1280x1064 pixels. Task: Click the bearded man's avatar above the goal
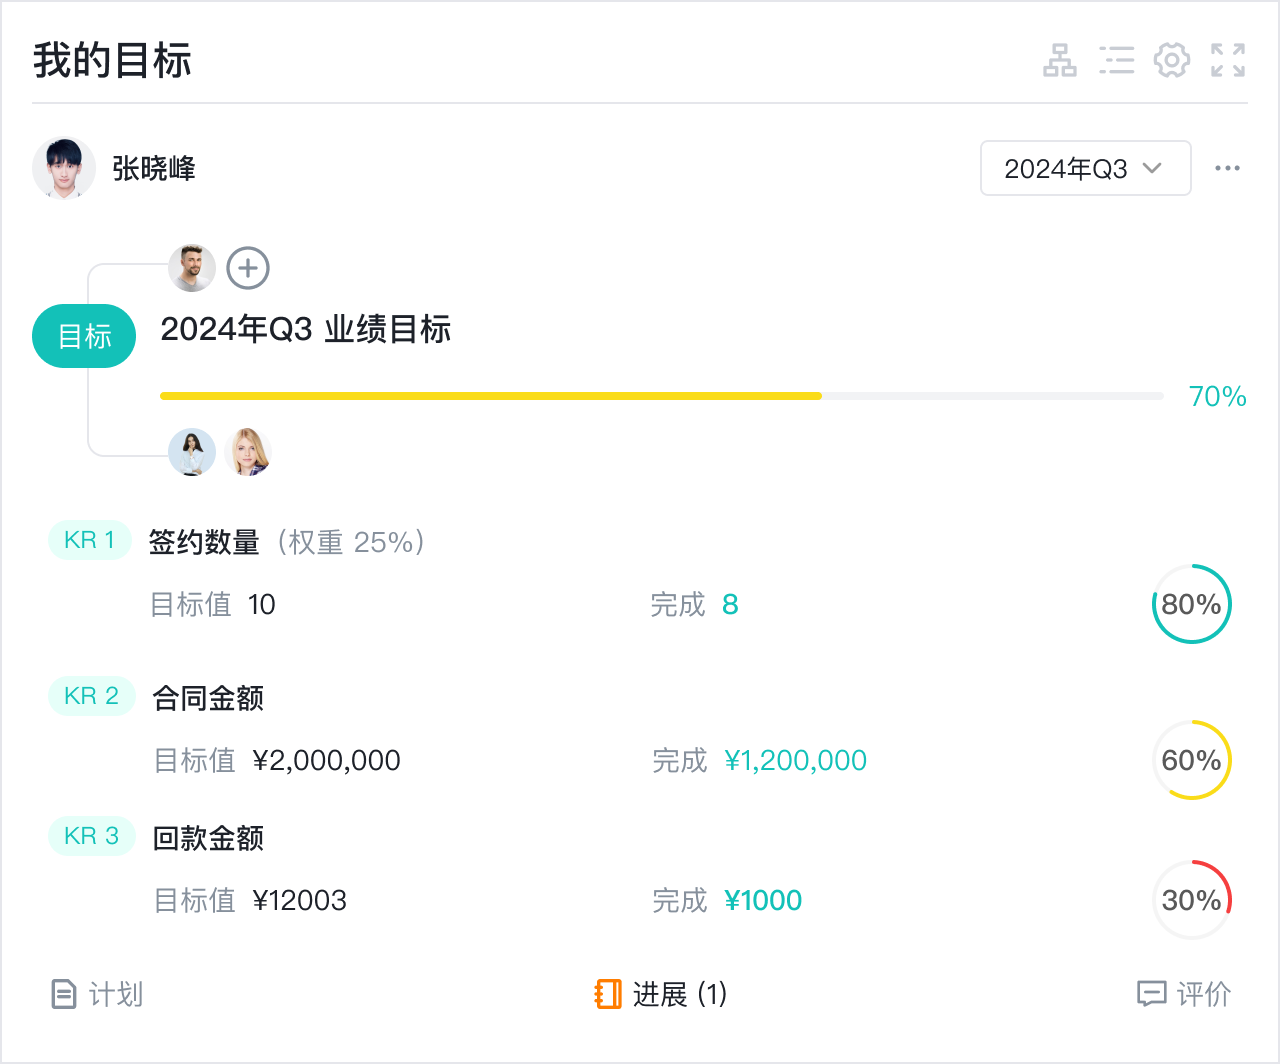tap(192, 268)
